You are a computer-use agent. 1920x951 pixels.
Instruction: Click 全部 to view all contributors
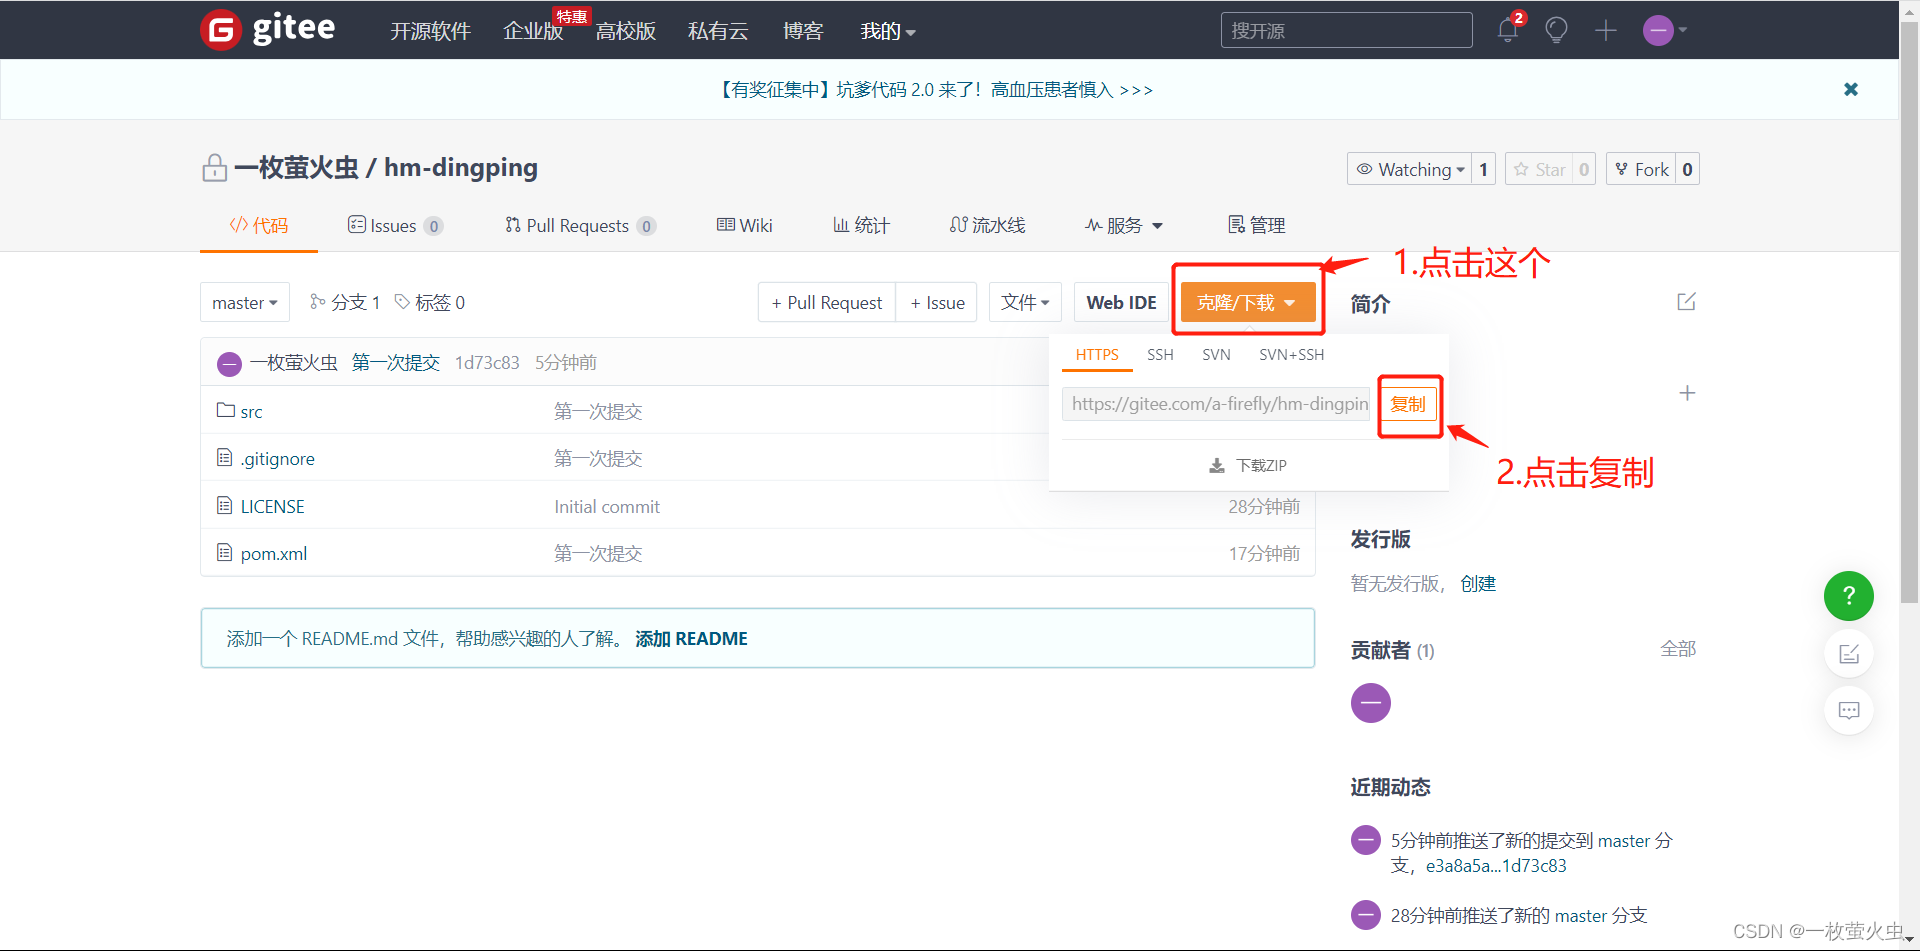tap(1678, 649)
